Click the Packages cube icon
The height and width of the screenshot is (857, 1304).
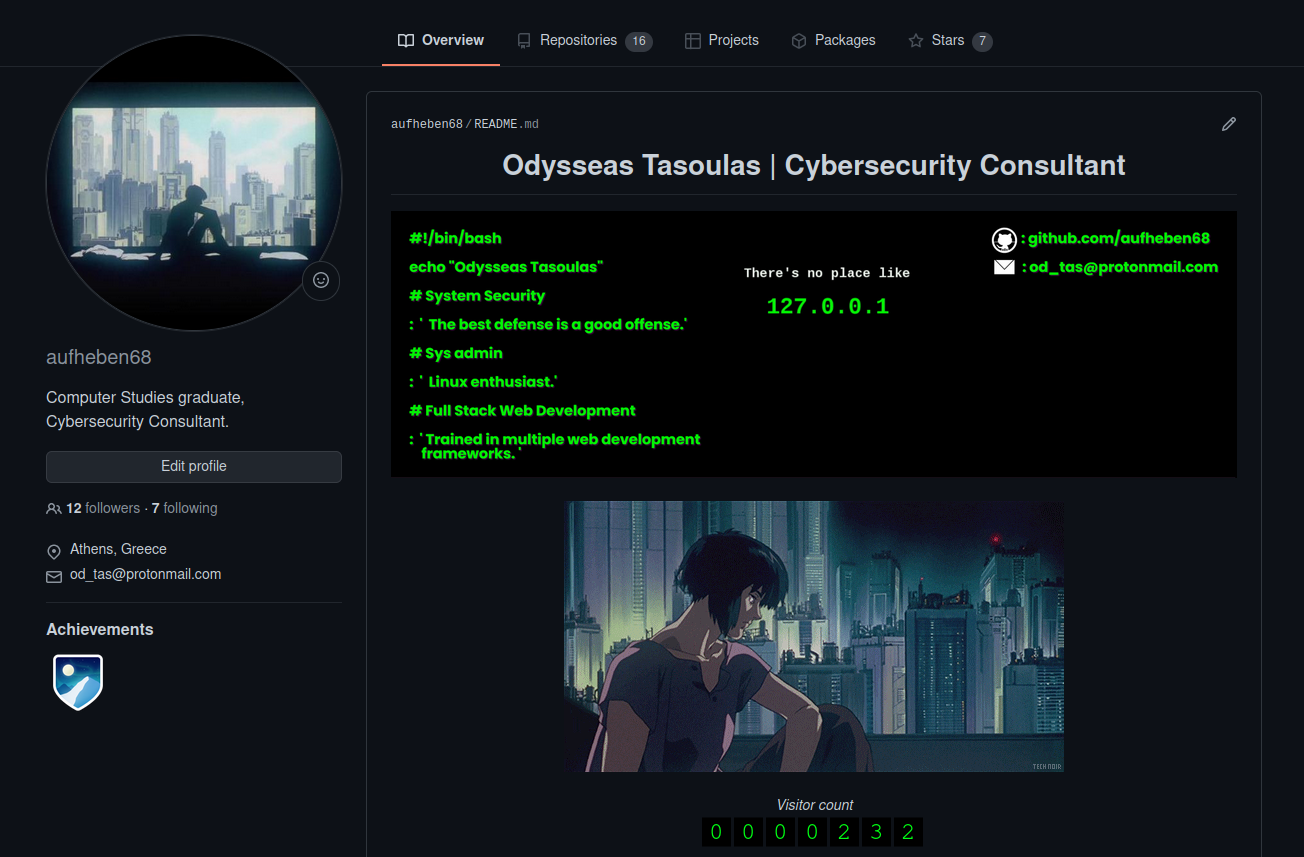pyautogui.click(x=799, y=41)
